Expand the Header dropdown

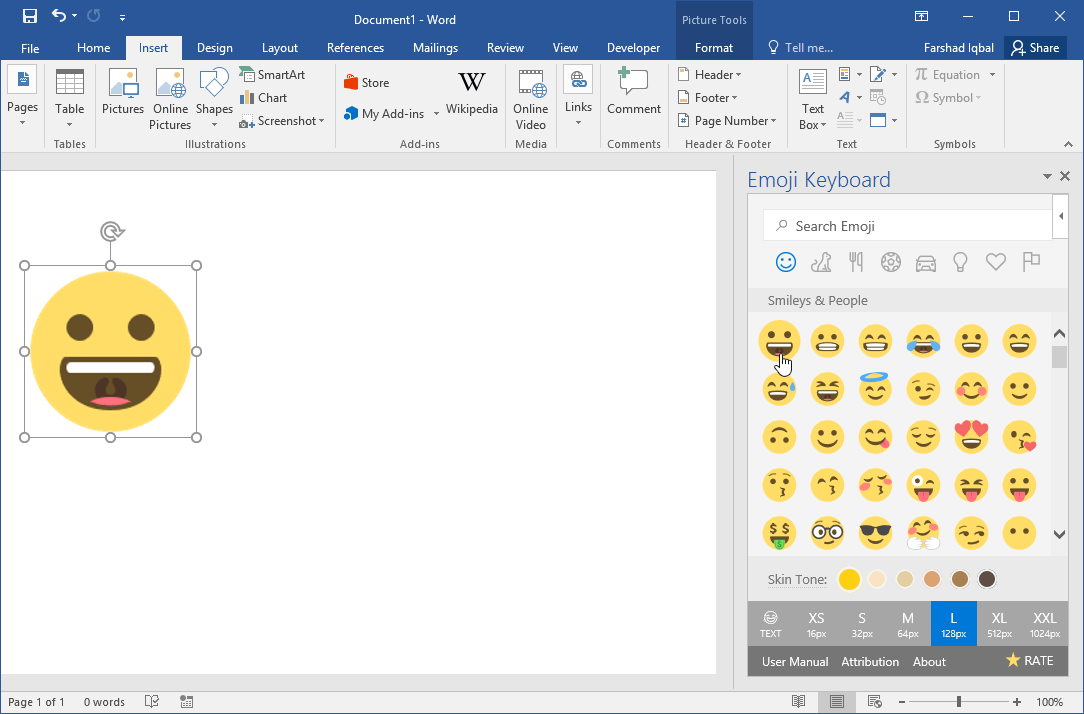tap(710, 75)
